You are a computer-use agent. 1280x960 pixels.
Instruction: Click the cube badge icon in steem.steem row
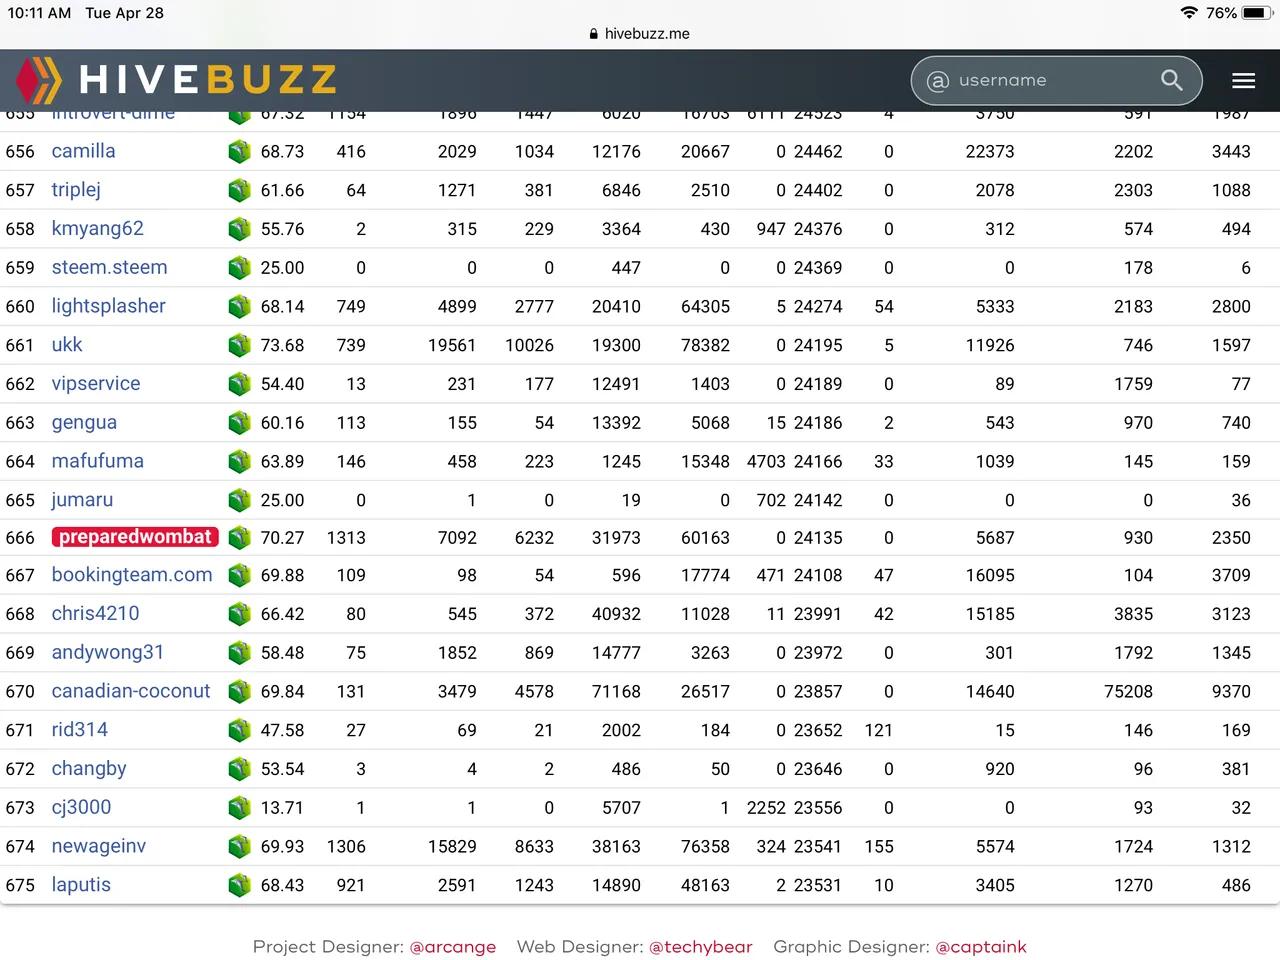coord(240,268)
